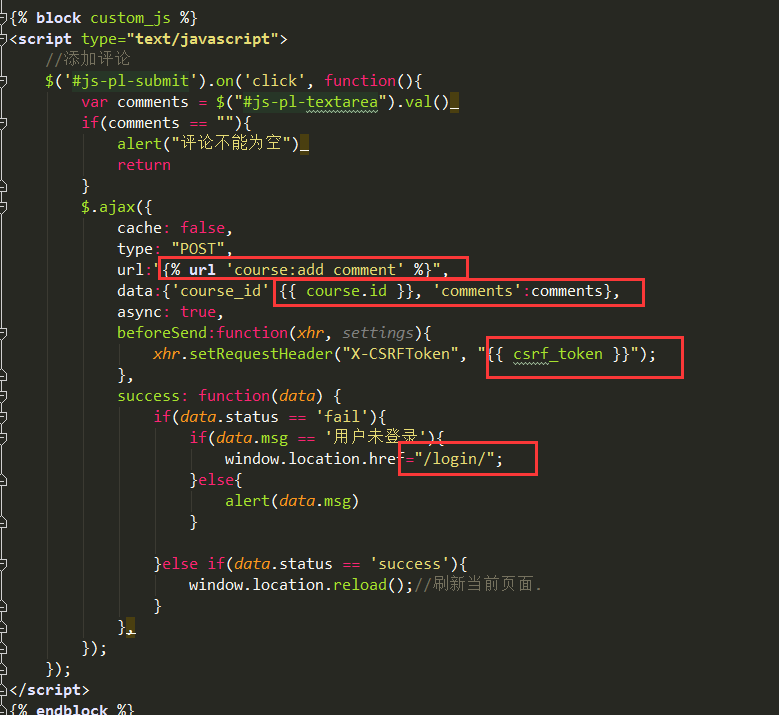Click 'course:add_comment' in the url tag
This screenshot has height=715, width=779.
(314, 270)
